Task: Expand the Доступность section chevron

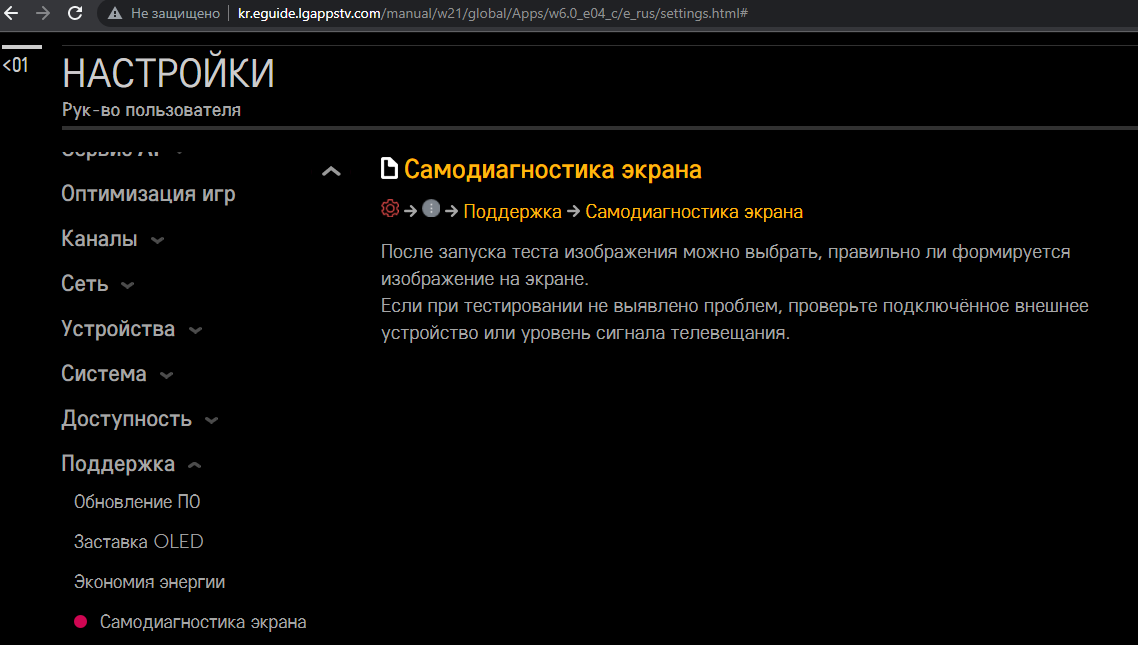Action: 211,420
